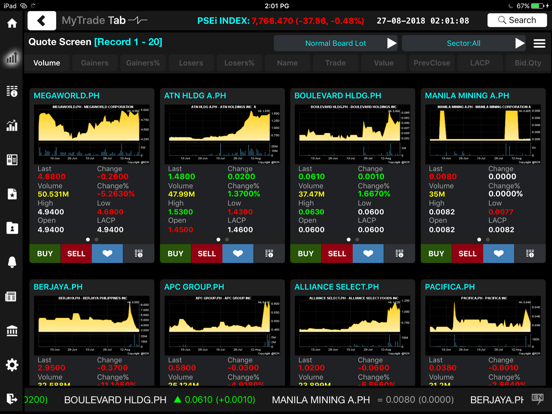Open the ALLIANCE SELECT.PH price chart

click(x=352, y=325)
